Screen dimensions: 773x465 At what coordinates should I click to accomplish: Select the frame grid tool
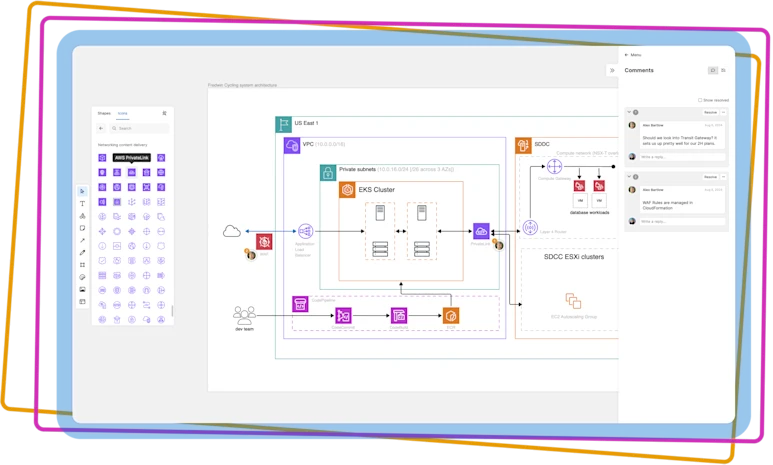[82, 265]
